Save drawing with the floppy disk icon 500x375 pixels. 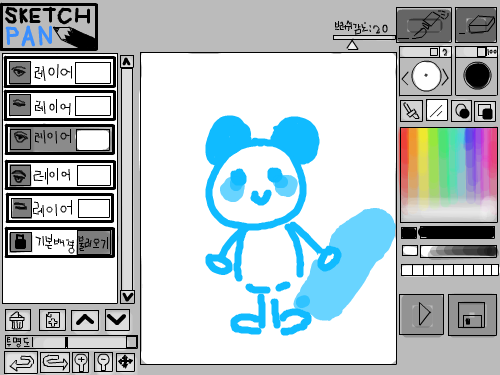click(x=472, y=314)
